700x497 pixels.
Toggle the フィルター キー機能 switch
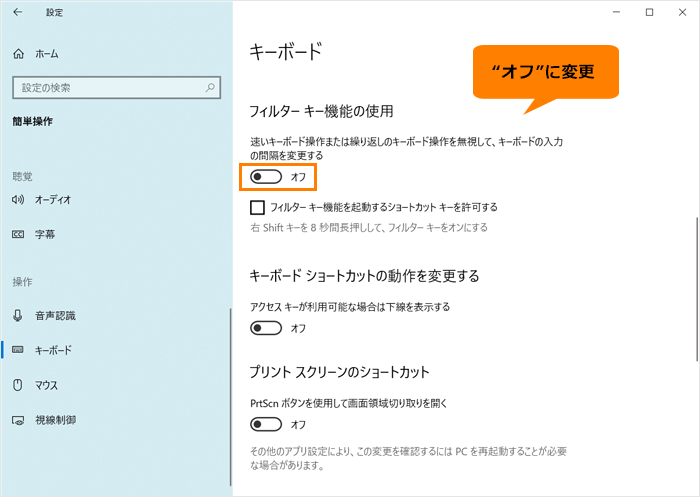click(x=266, y=177)
